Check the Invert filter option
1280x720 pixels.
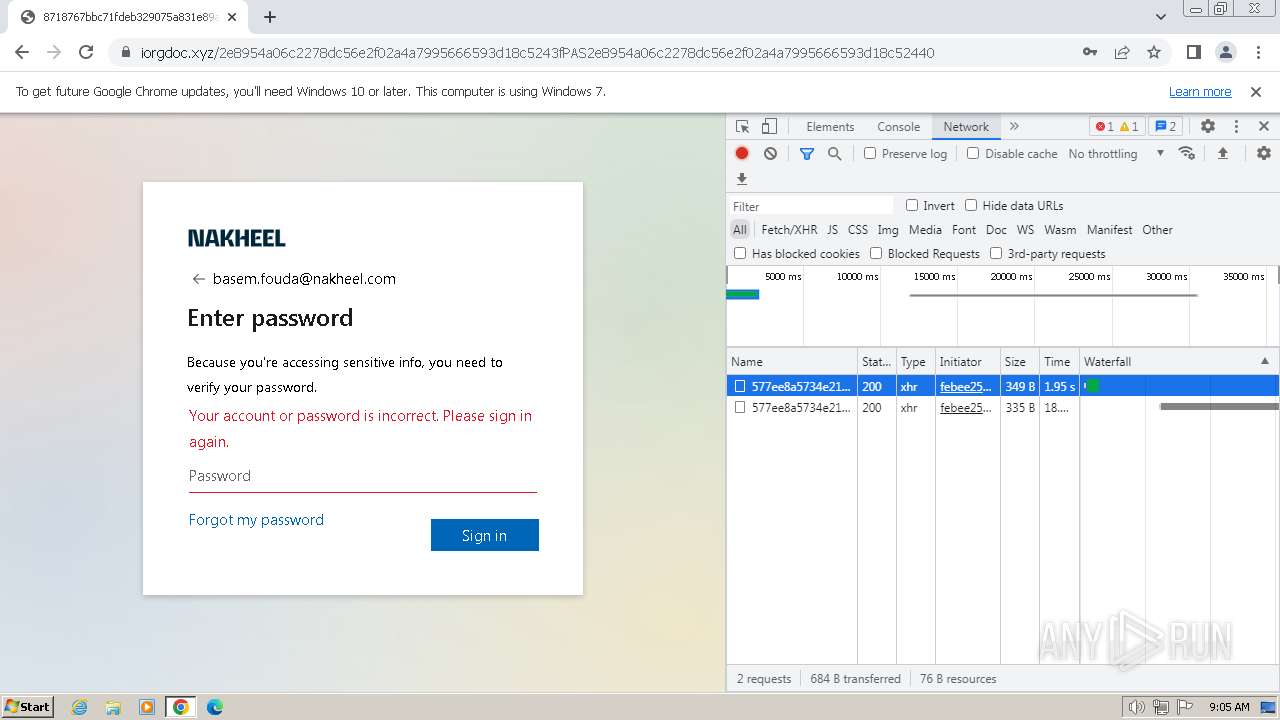(912, 205)
